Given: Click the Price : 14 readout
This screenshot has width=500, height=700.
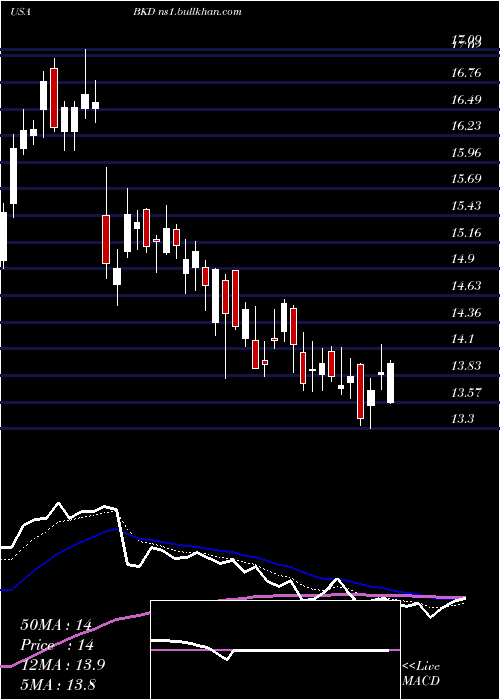Looking at the screenshot, I should (x=56, y=645).
